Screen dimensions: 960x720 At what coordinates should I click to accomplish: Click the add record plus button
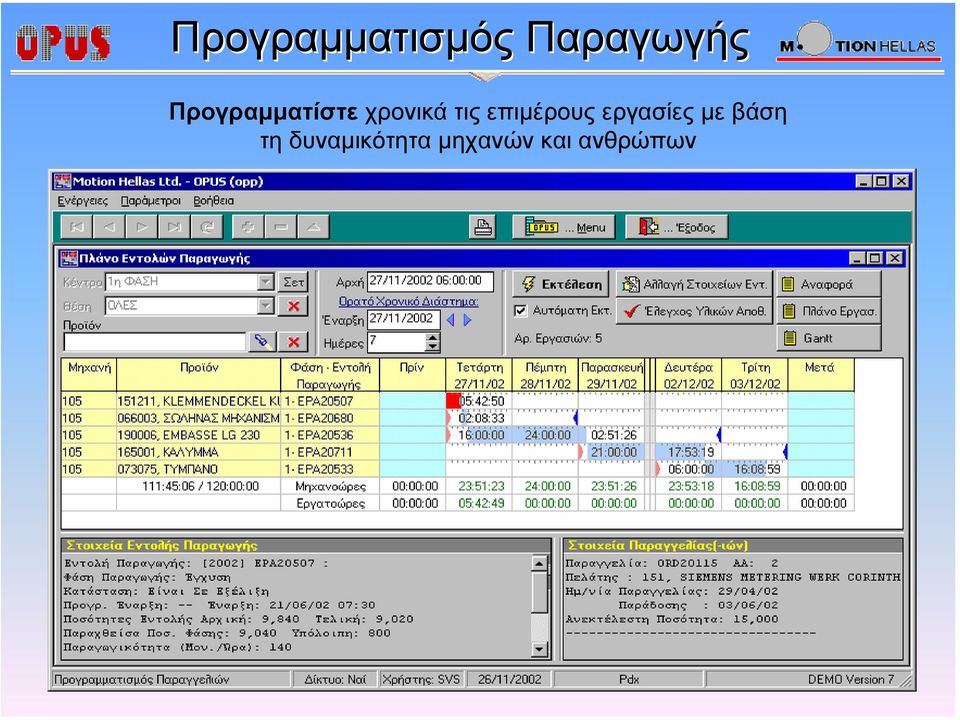[x=248, y=227]
